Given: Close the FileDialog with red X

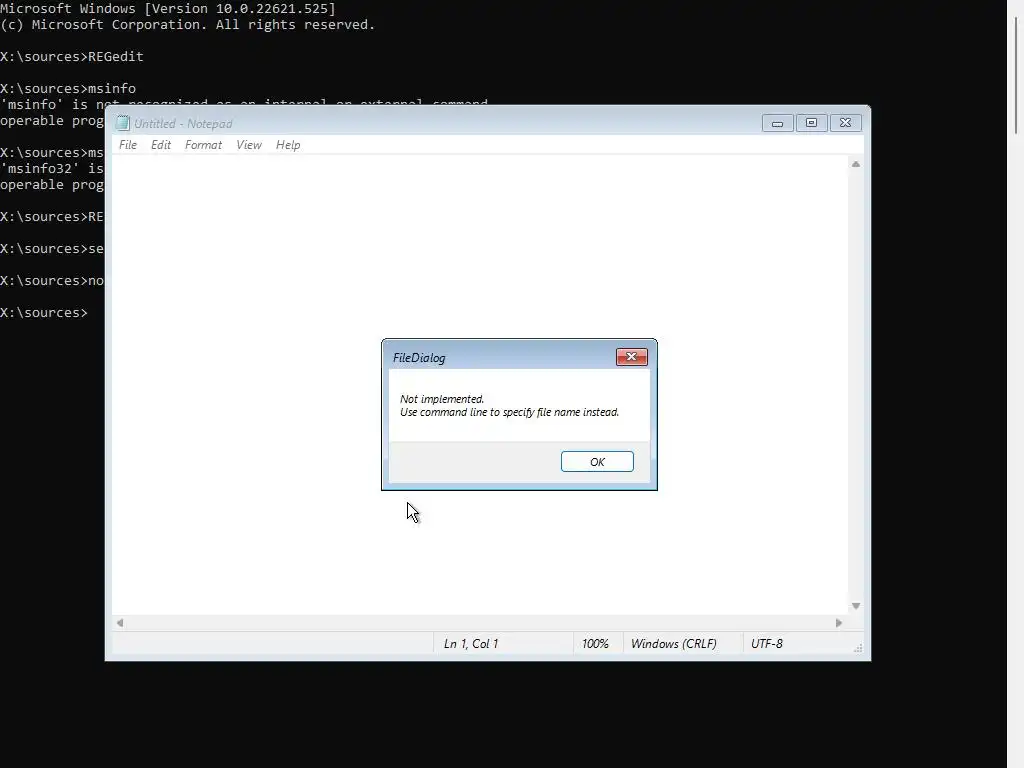Looking at the screenshot, I should pyautogui.click(x=632, y=357).
